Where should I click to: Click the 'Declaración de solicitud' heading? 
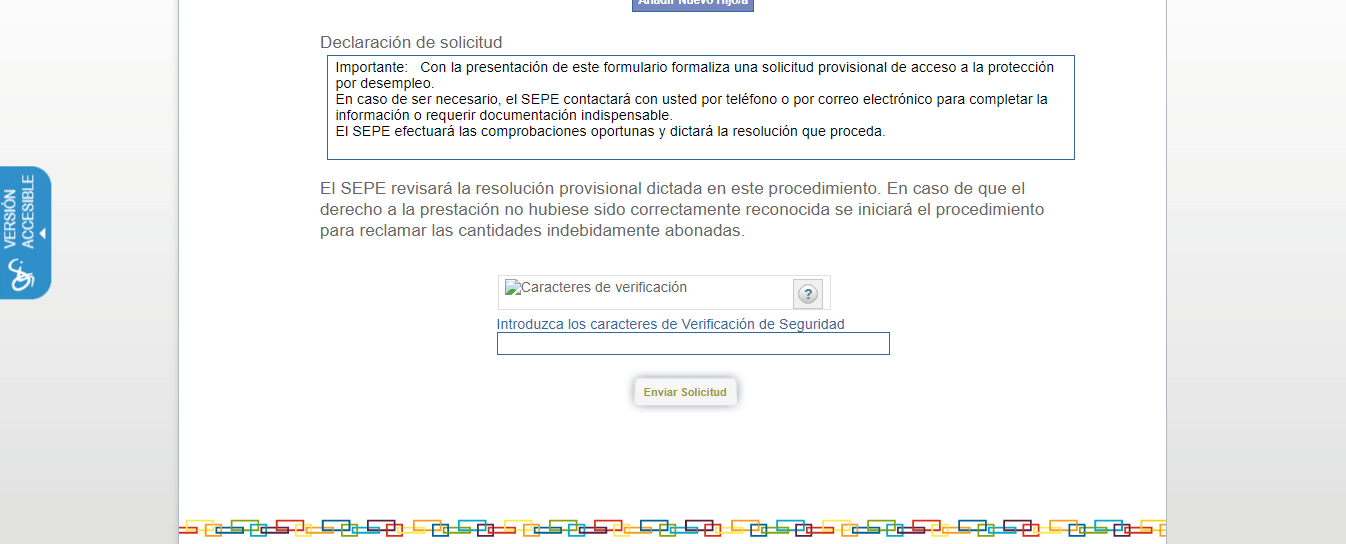(411, 42)
